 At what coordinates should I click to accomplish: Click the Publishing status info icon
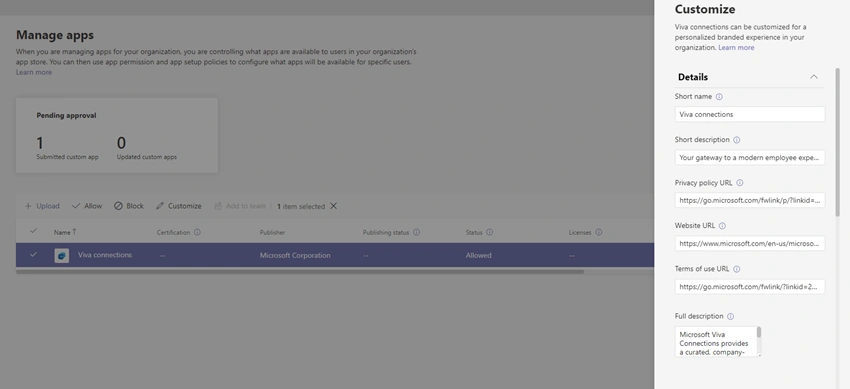416,232
